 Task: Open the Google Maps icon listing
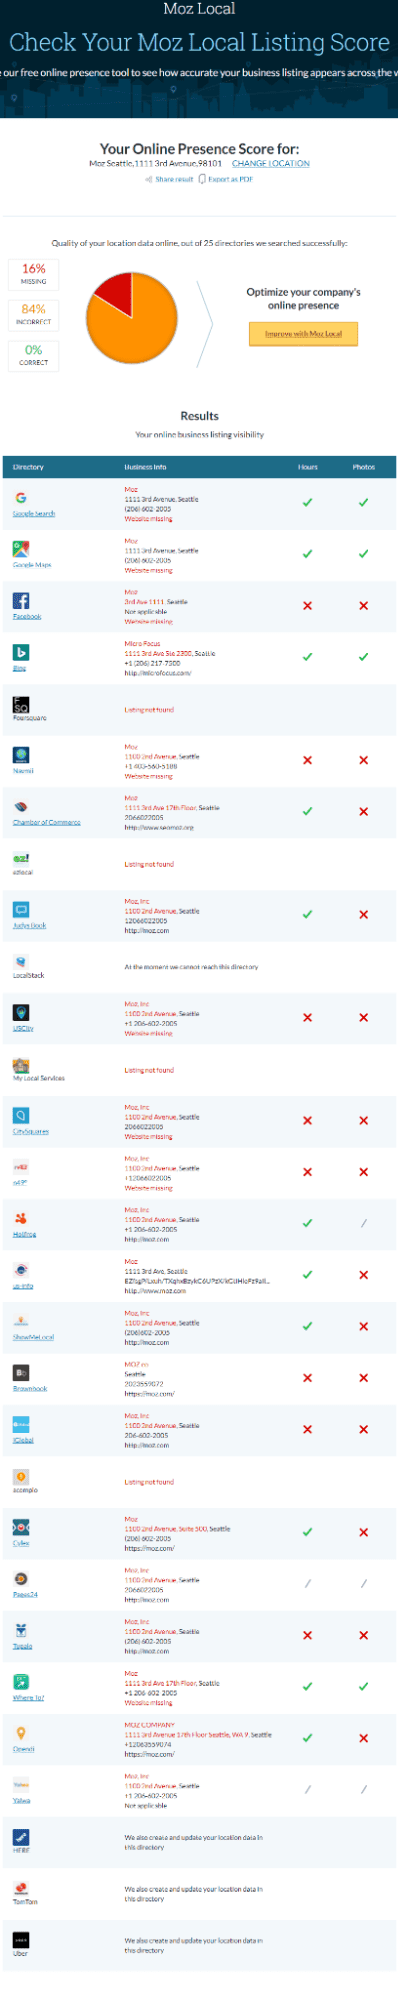(20, 549)
